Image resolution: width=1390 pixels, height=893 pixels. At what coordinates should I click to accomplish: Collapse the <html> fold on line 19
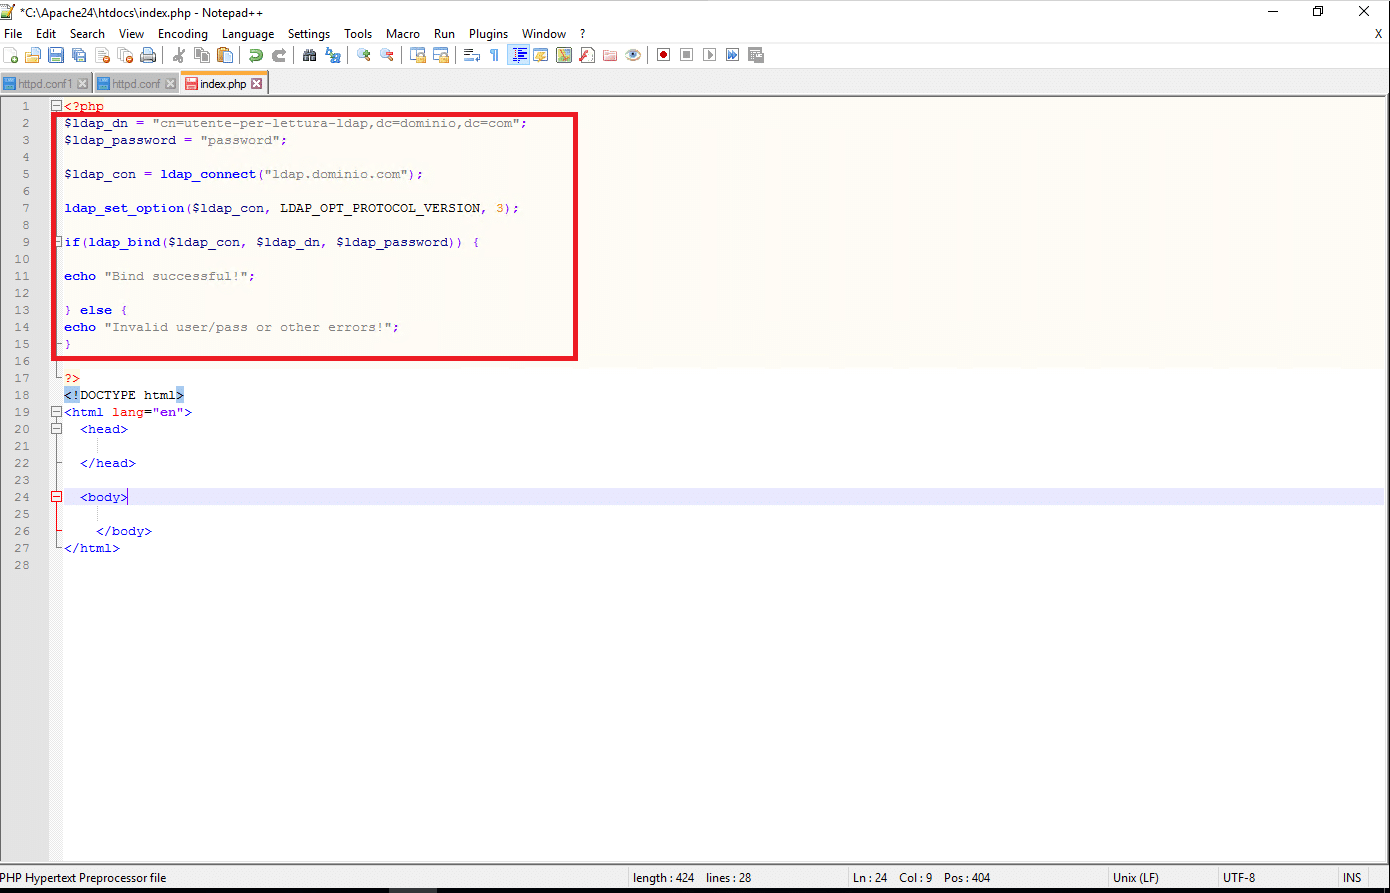tap(56, 412)
